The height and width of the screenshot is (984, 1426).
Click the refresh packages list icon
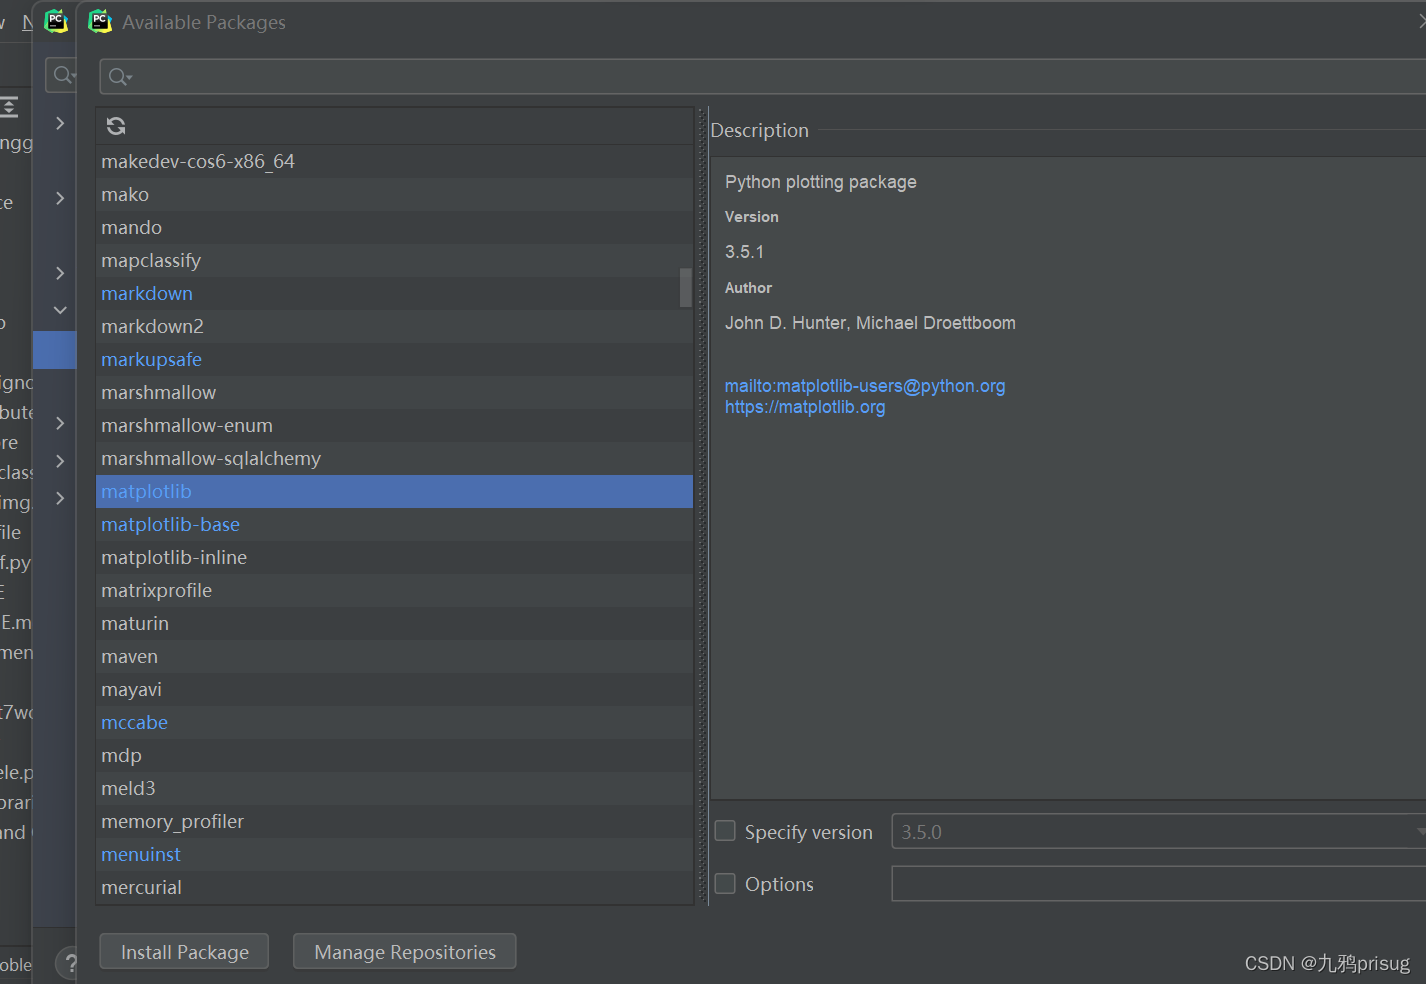(x=116, y=126)
